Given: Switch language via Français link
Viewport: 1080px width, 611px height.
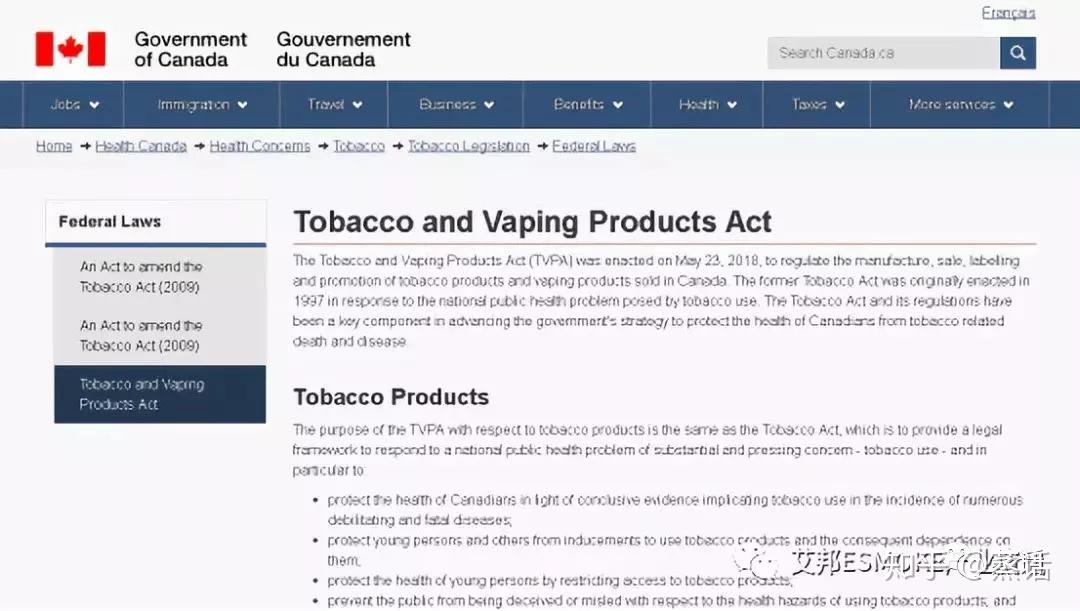Looking at the screenshot, I should pos(1008,12).
